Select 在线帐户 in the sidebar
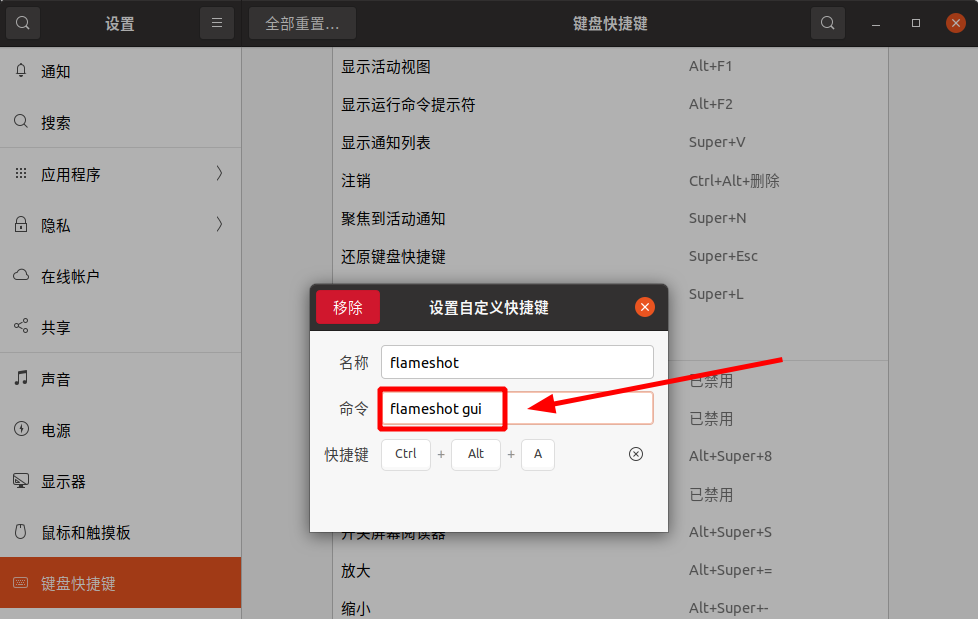 [120, 276]
